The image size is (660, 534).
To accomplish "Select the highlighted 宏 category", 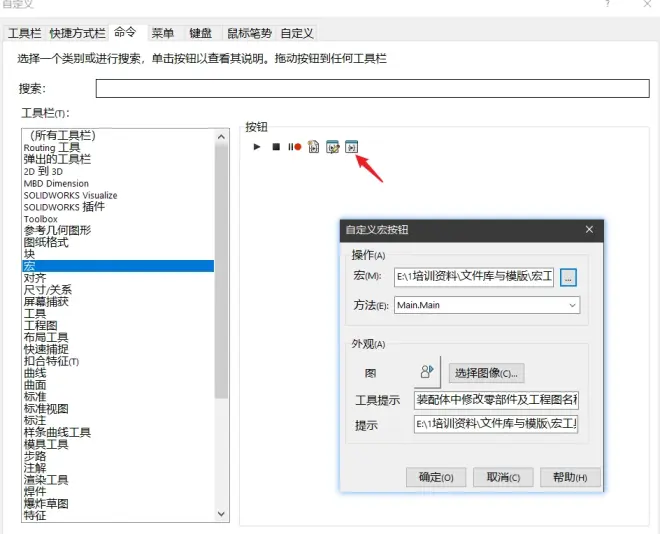I will tap(118, 266).
